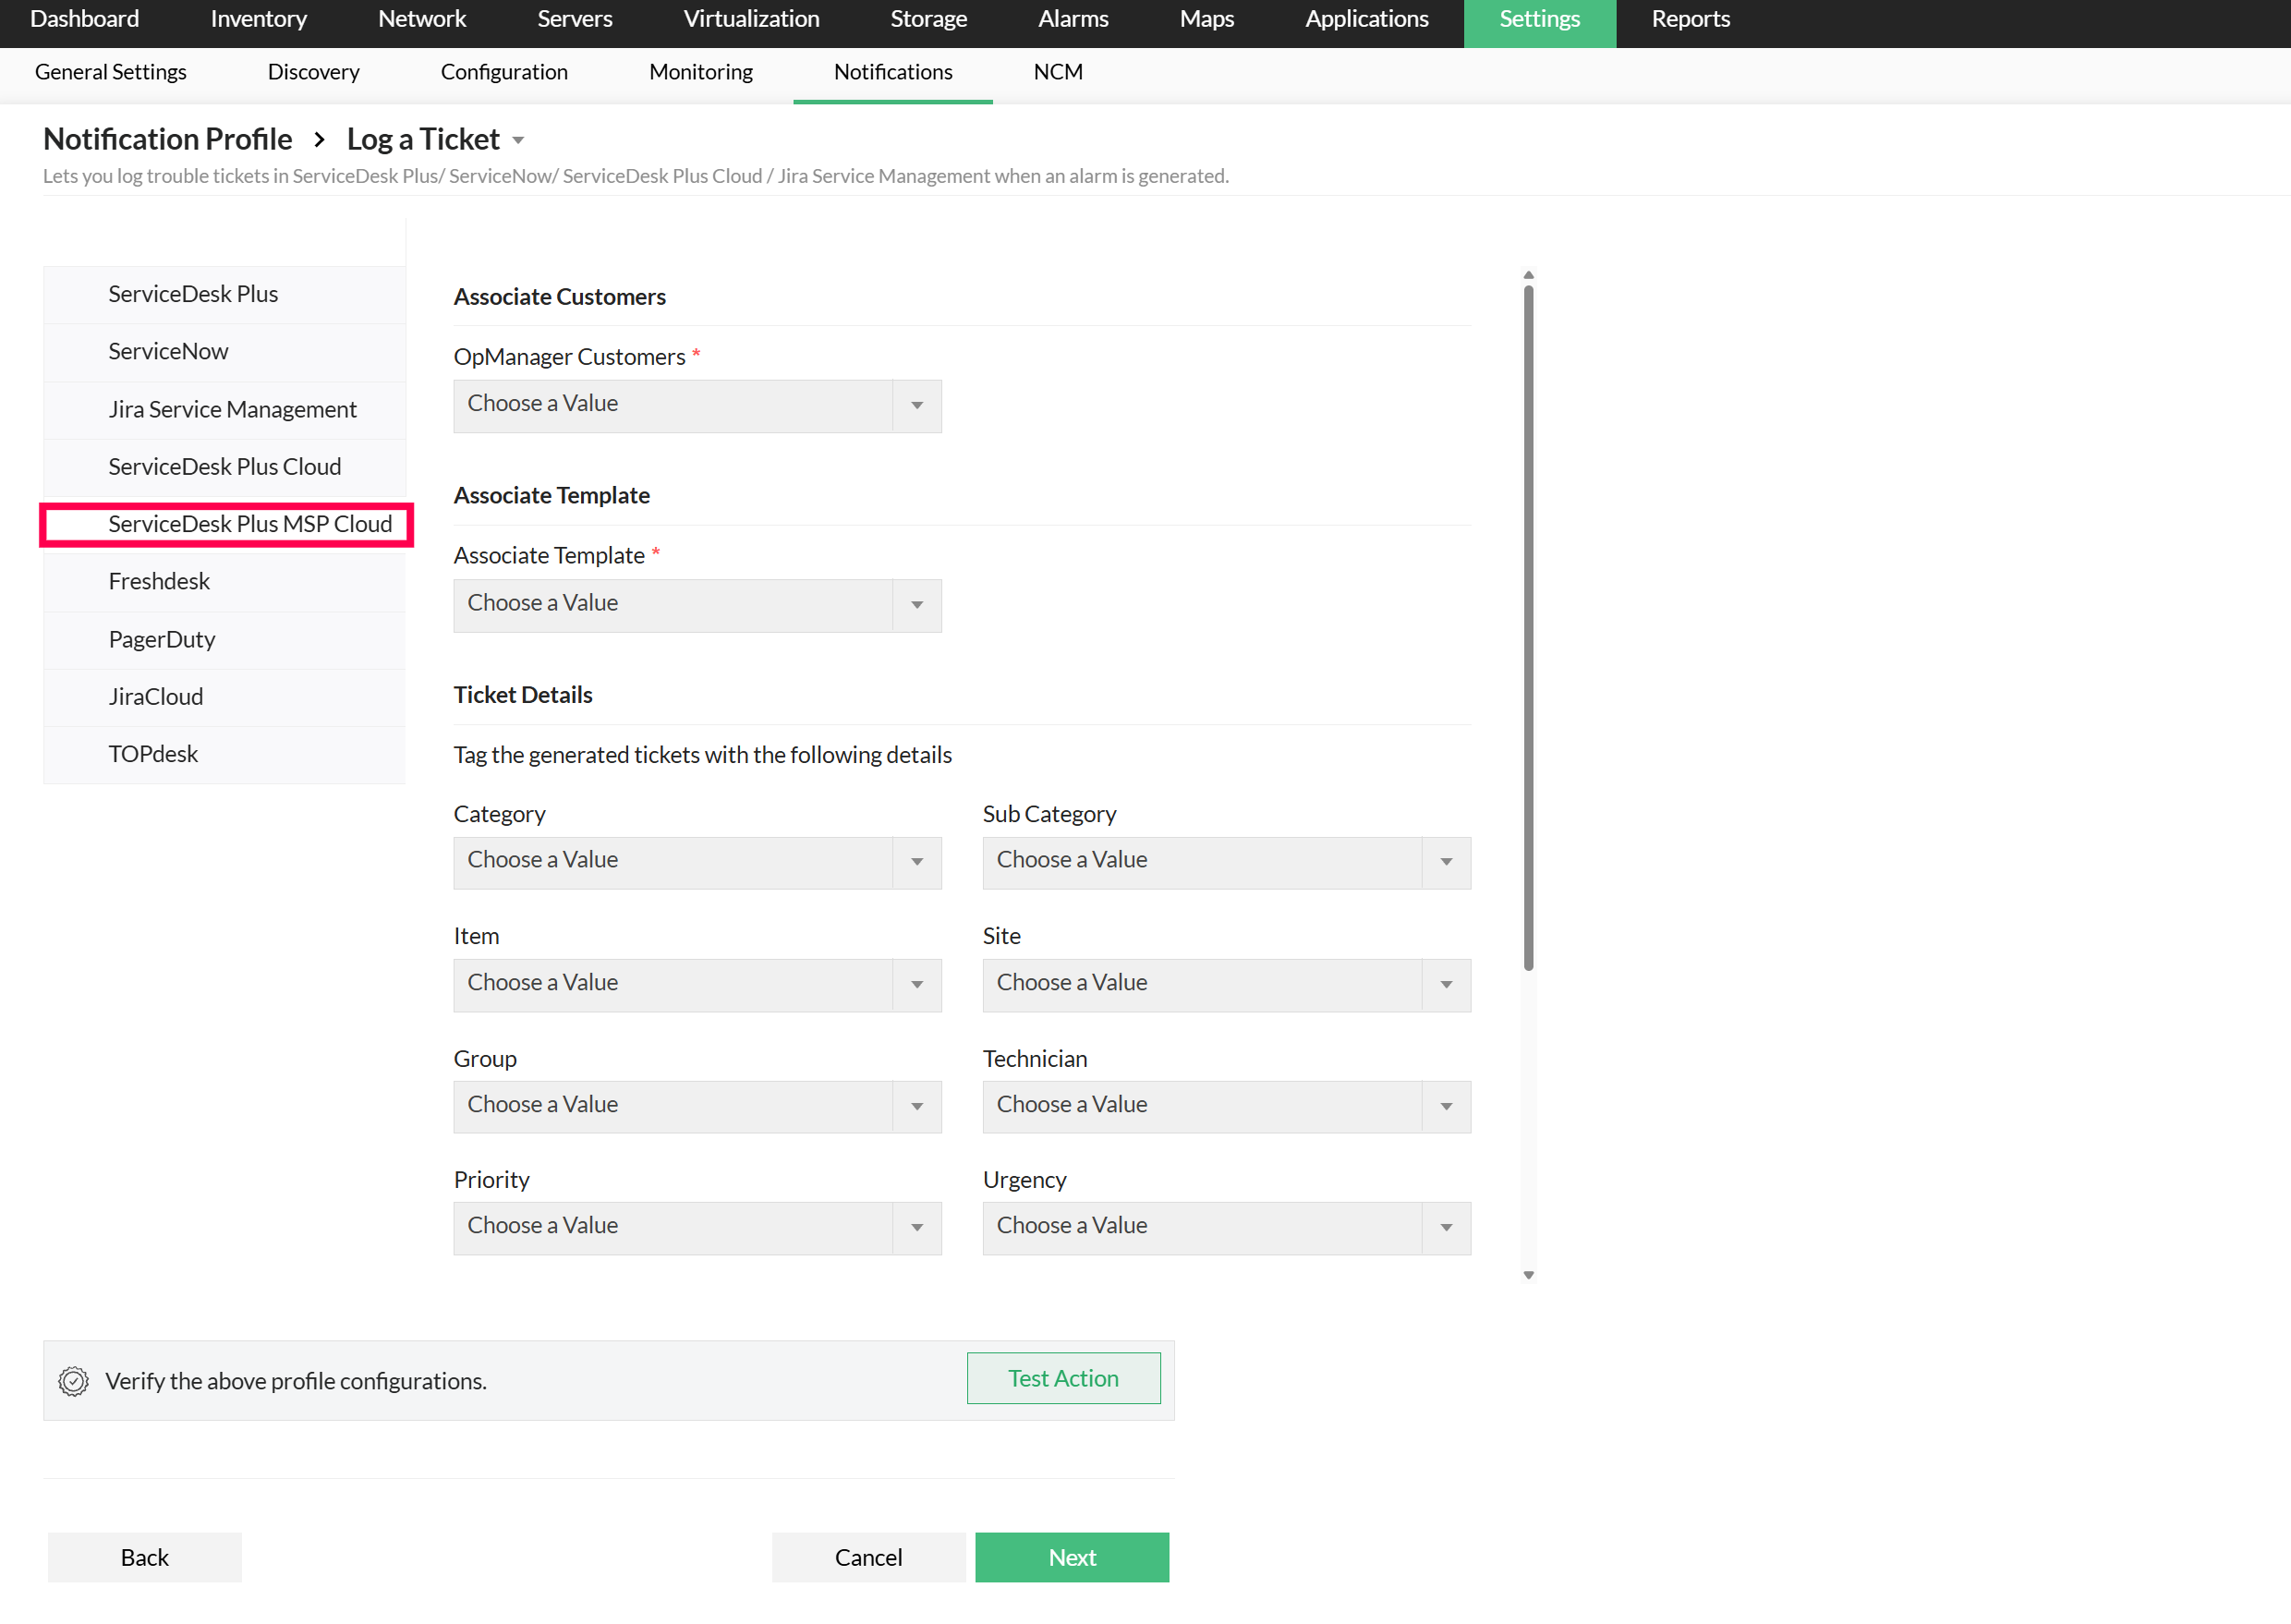The height and width of the screenshot is (1624, 2291).
Task: Select PagerDuty in sidebar
Action: pos(225,640)
